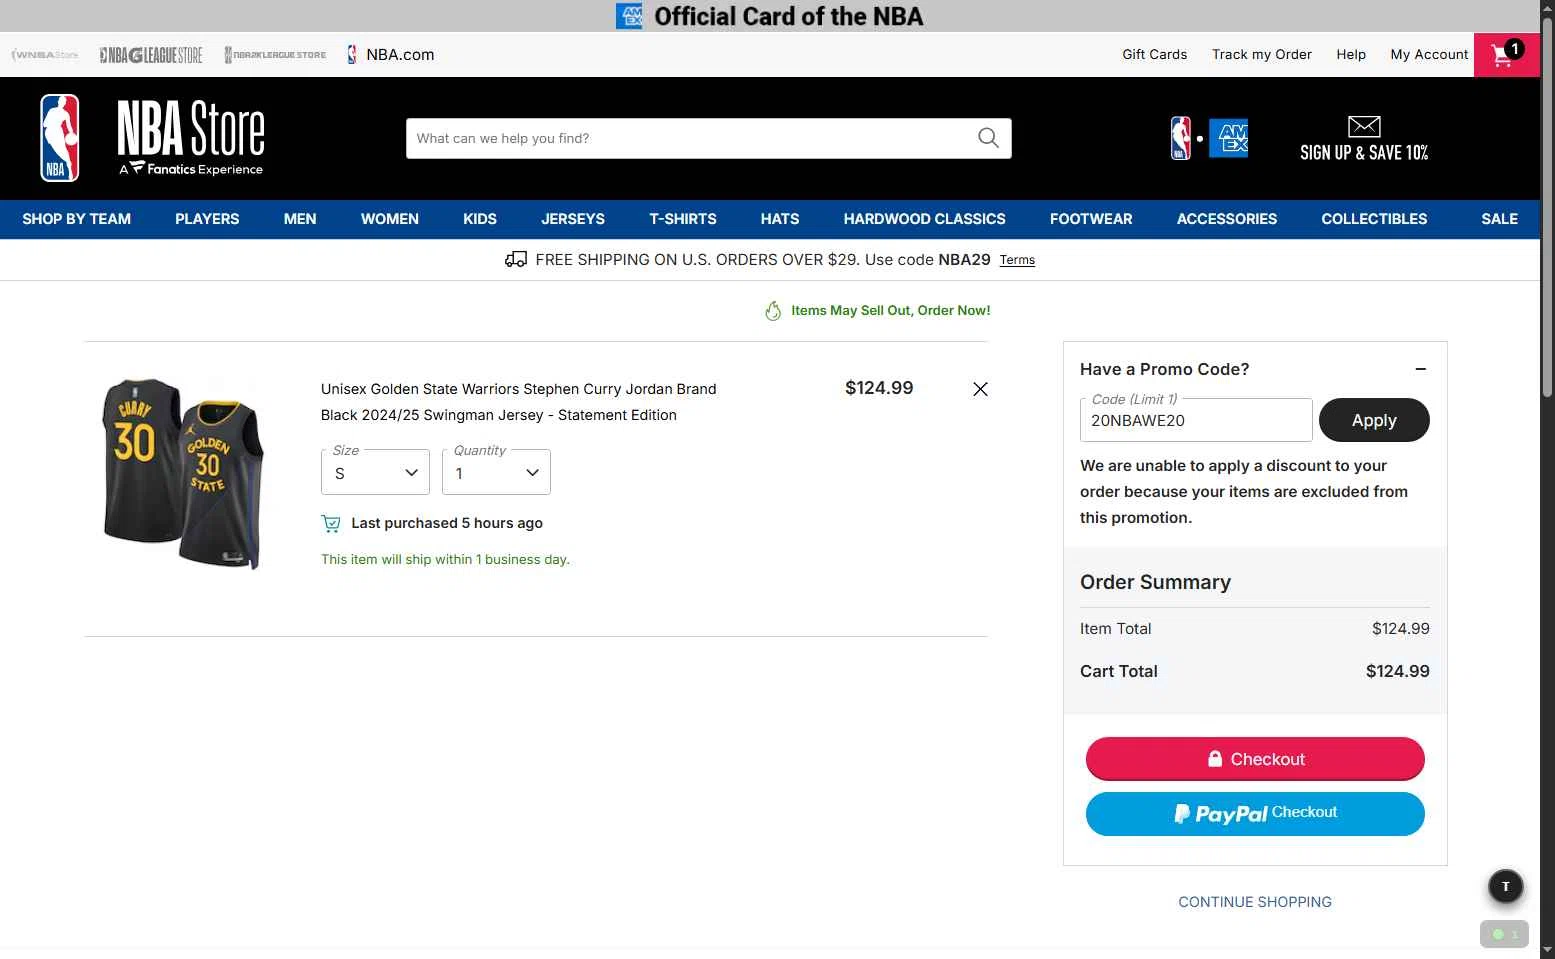Remove the Curry jersey with X
The width and height of the screenshot is (1555, 959).
click(x=980, y=389)
